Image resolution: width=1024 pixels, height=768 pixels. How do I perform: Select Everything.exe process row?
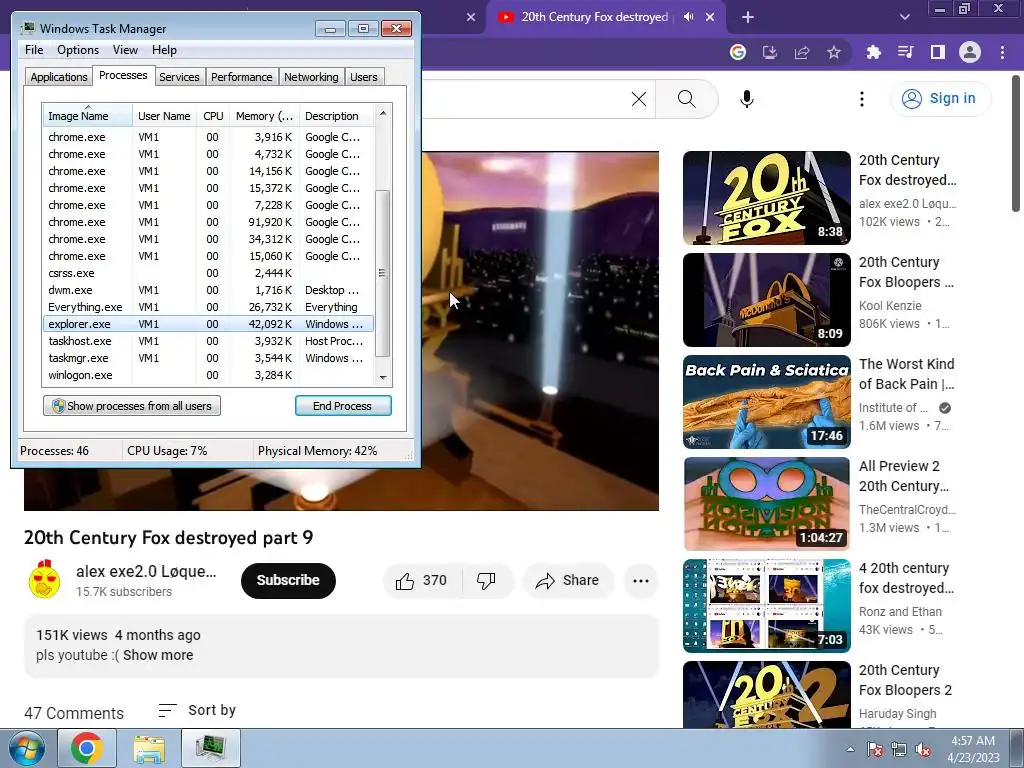click(x=208, y=307)
